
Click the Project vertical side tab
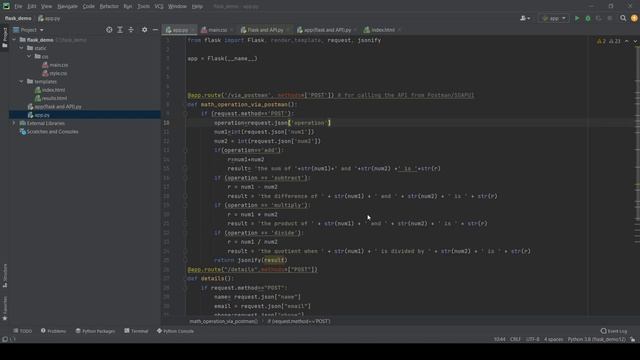tap(5, 38)
